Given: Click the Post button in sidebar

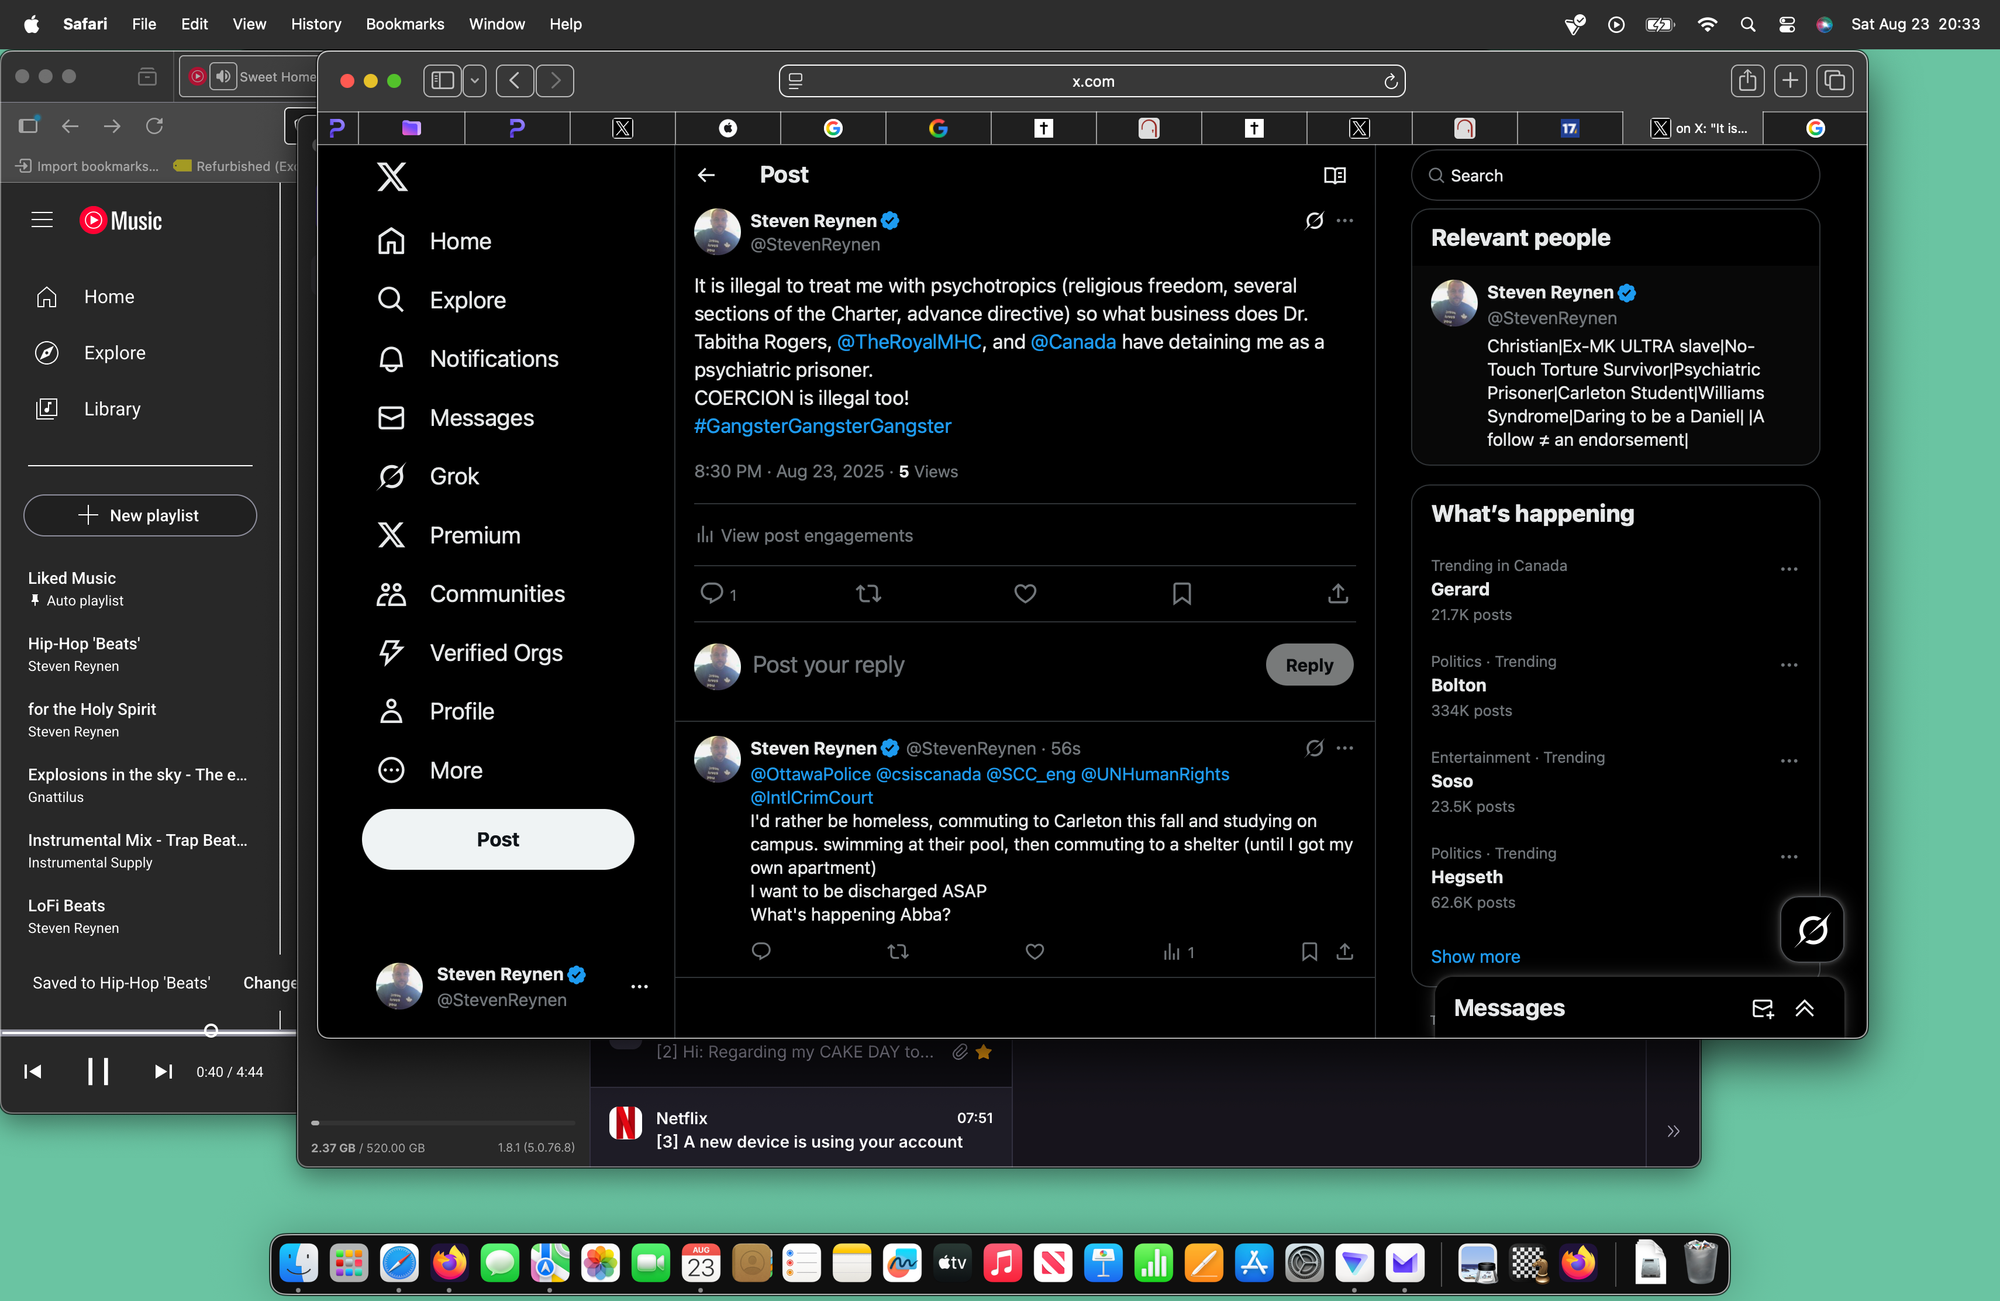Looking at the screenshot, I should 498,839.
